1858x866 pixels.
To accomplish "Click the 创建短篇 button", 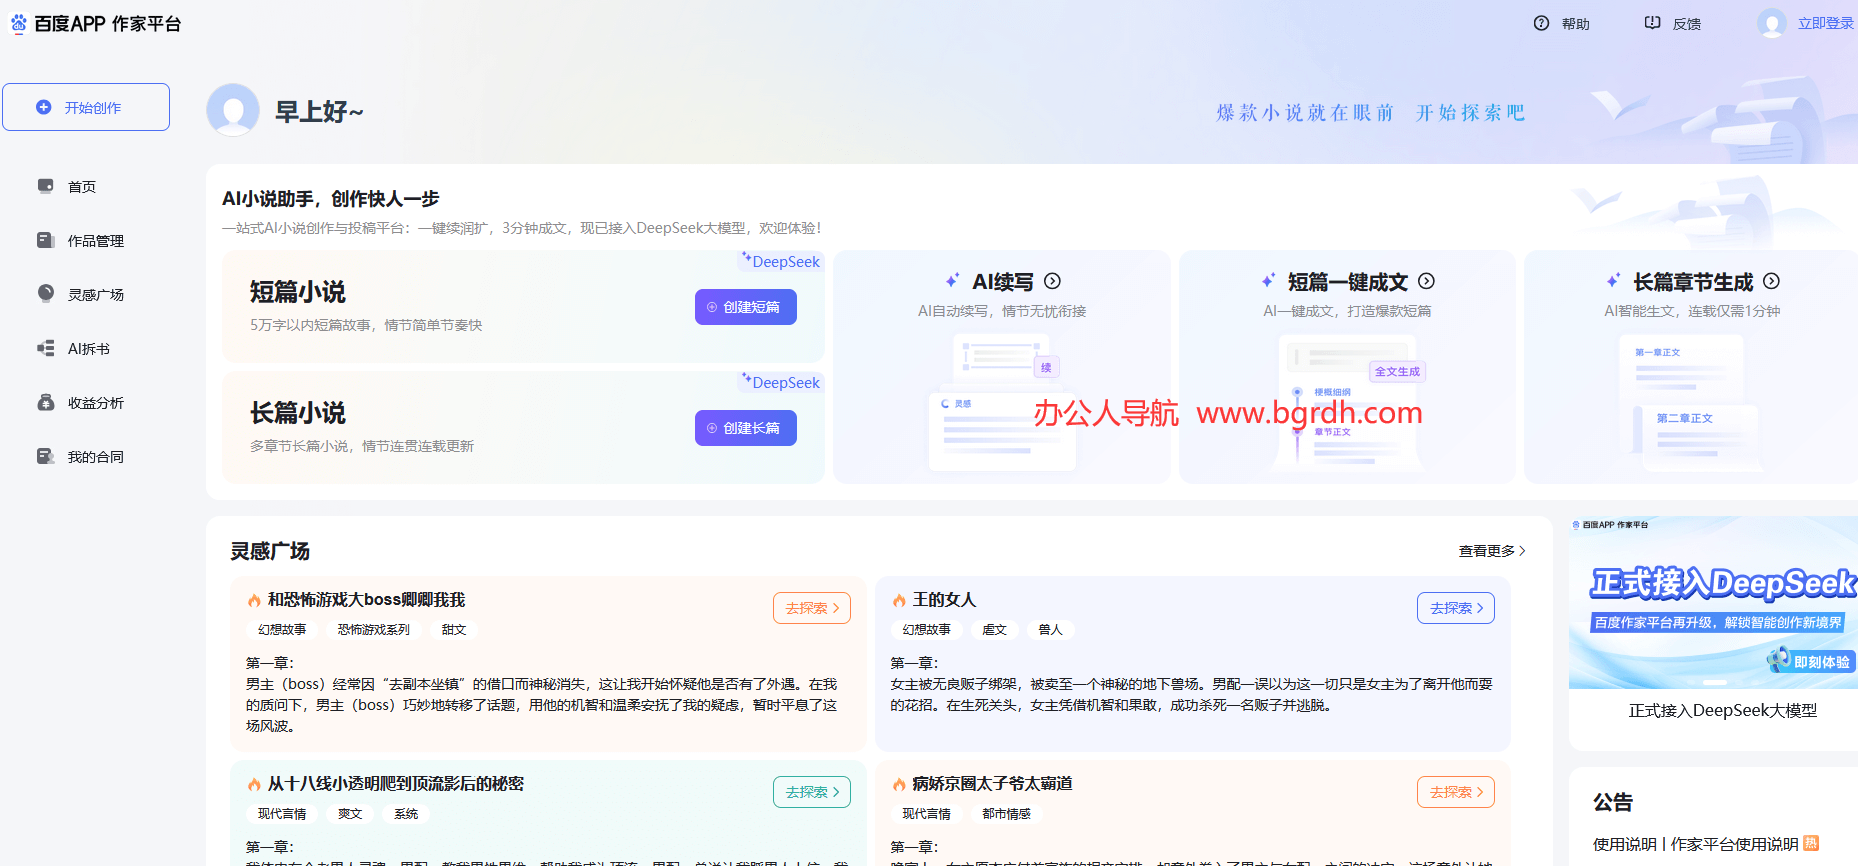I will click(746, 307).
